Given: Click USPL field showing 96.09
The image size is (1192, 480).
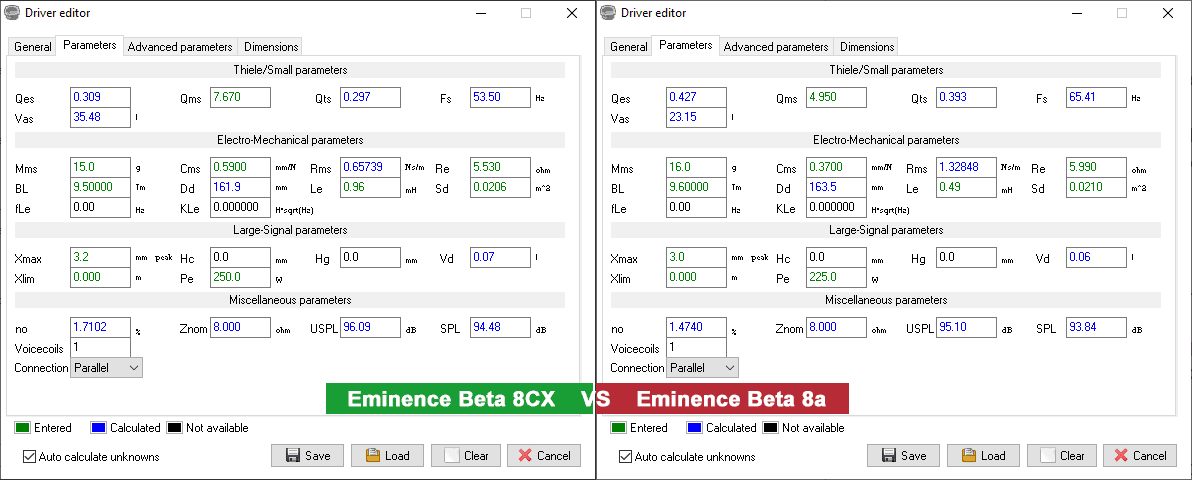Looking at the screenshot, I should click(370, 327).
